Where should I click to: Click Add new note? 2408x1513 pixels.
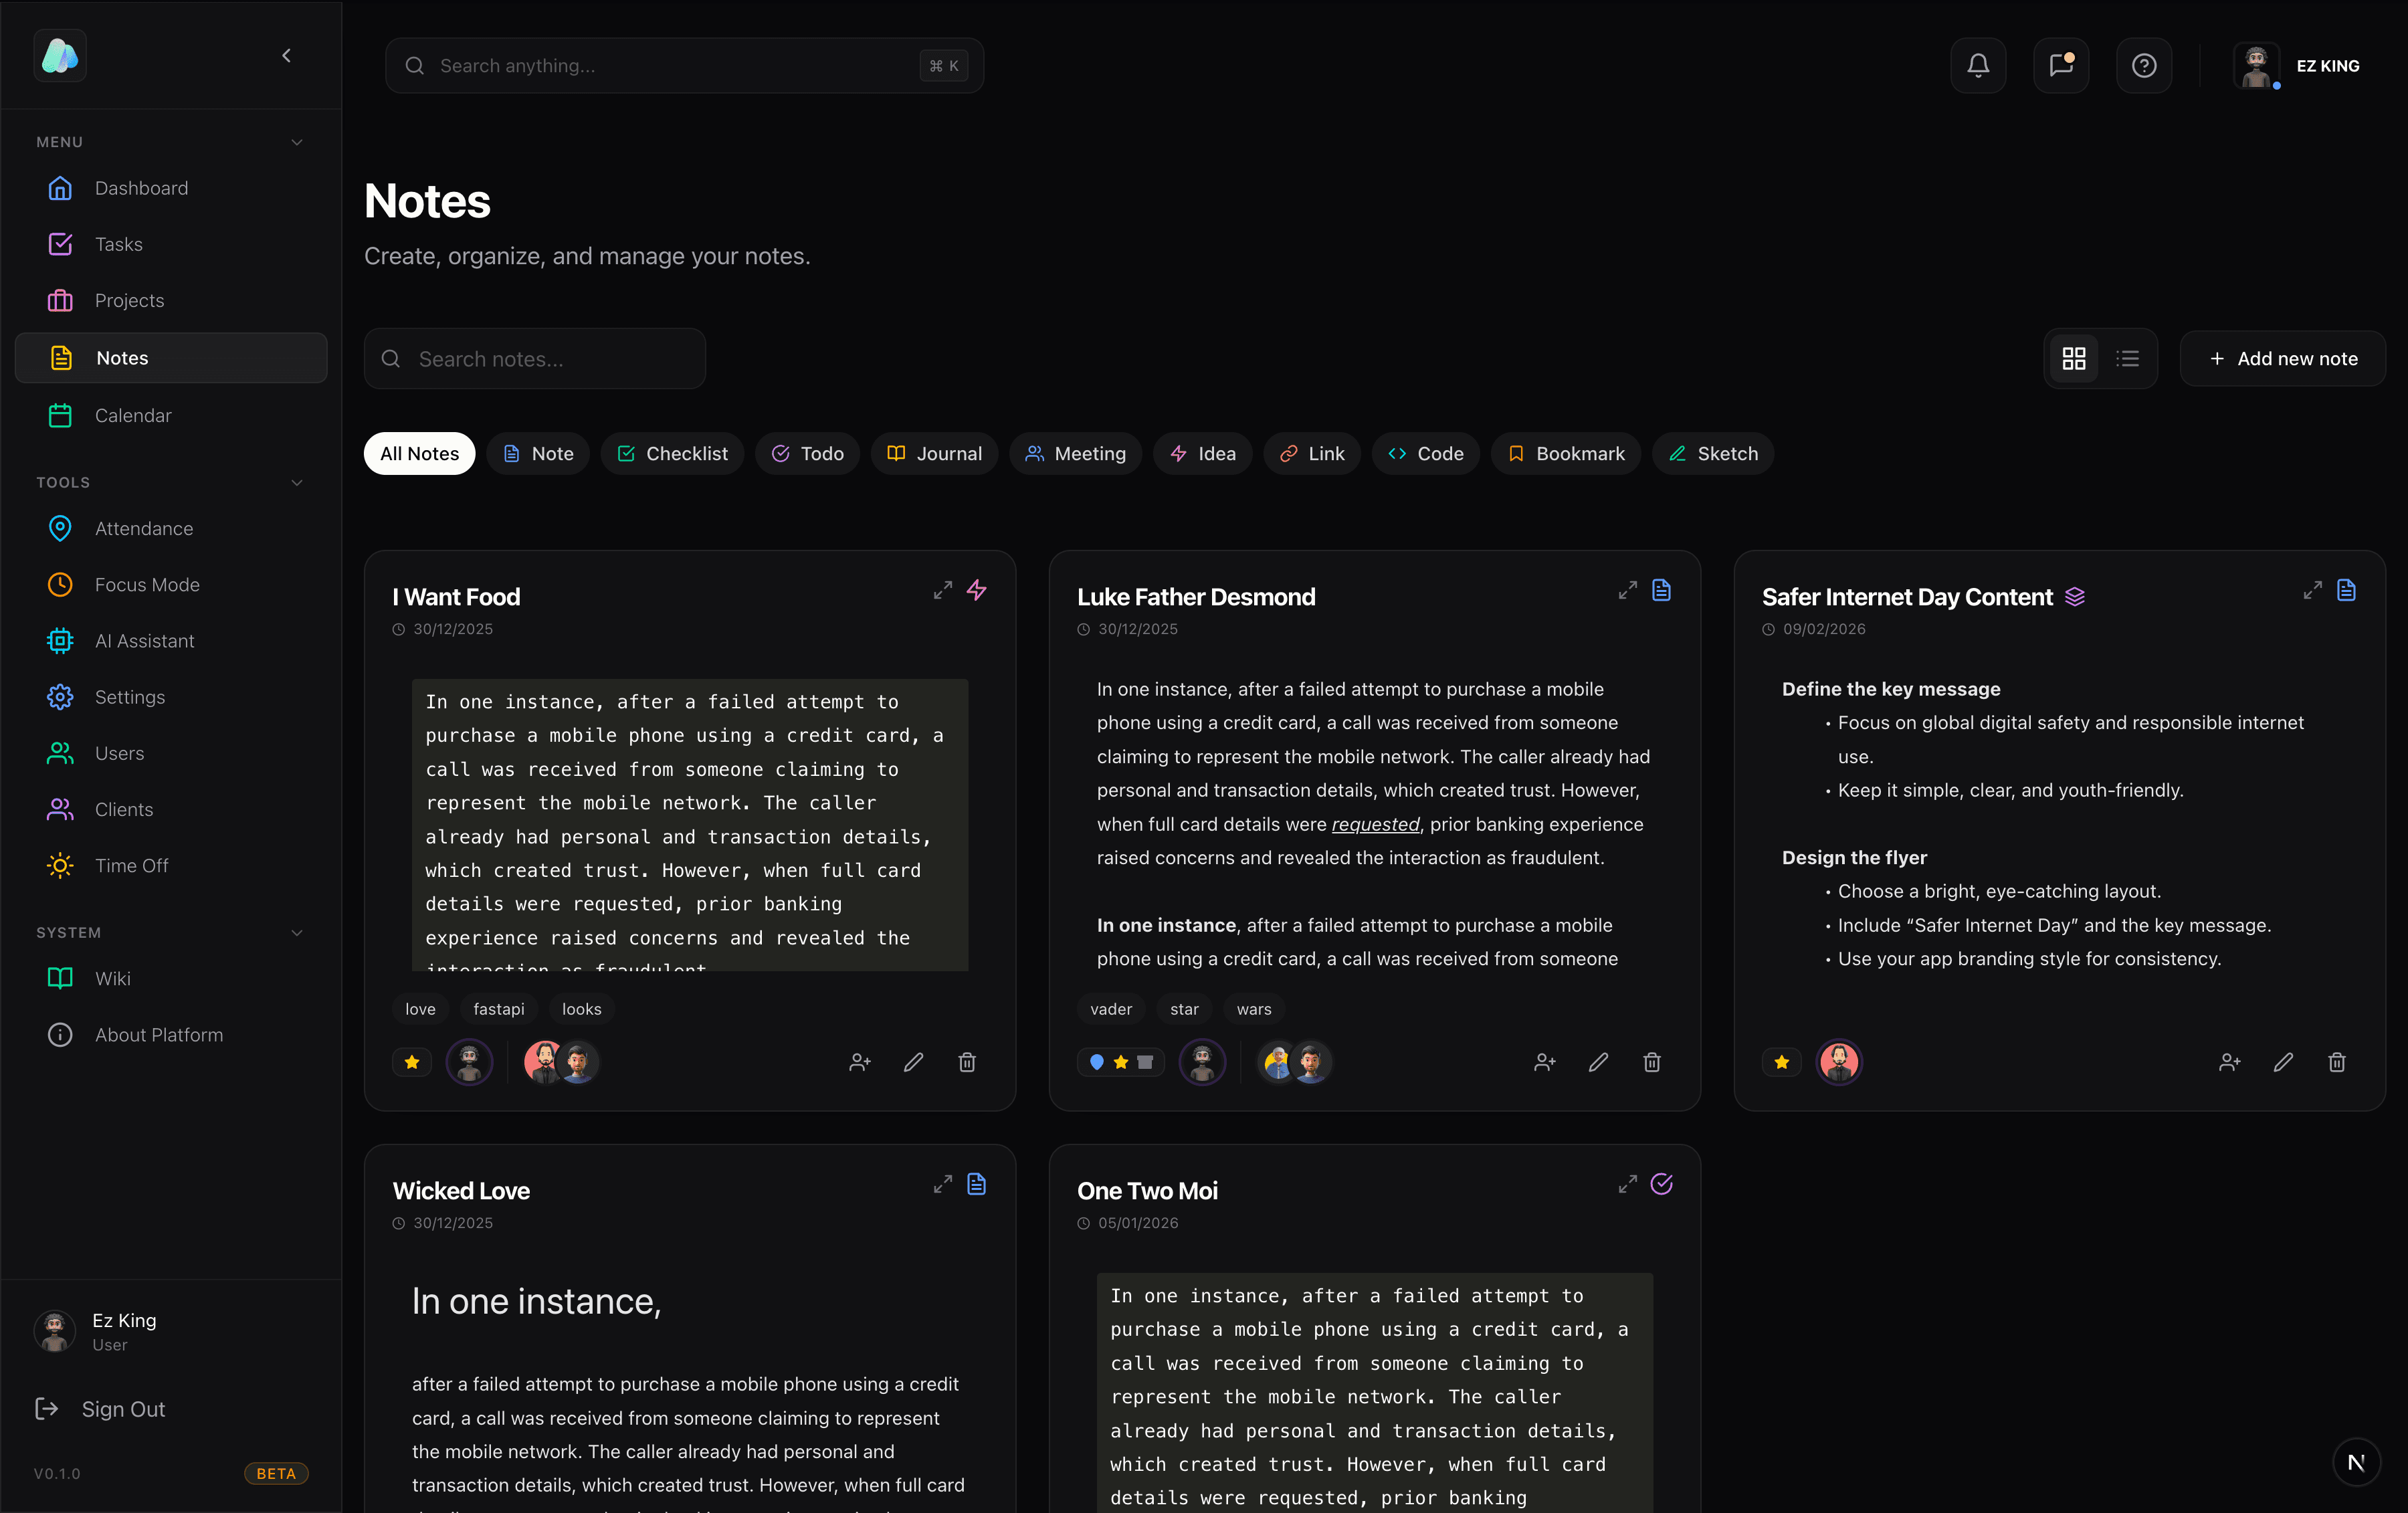(2283, 359)
